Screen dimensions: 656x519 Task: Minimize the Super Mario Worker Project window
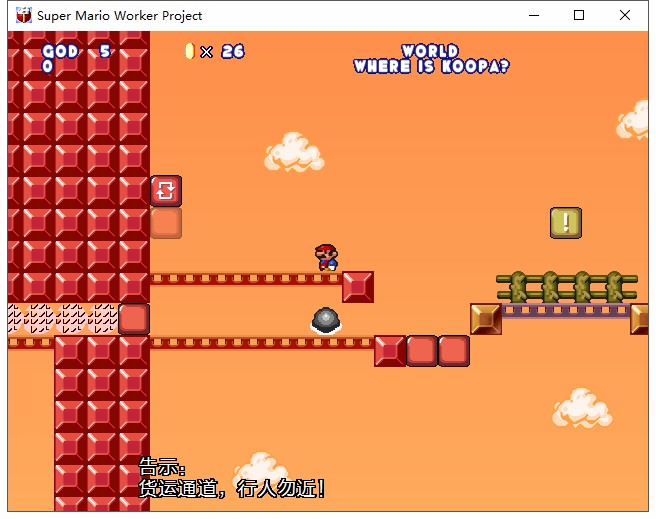click(x=534, y=15)
